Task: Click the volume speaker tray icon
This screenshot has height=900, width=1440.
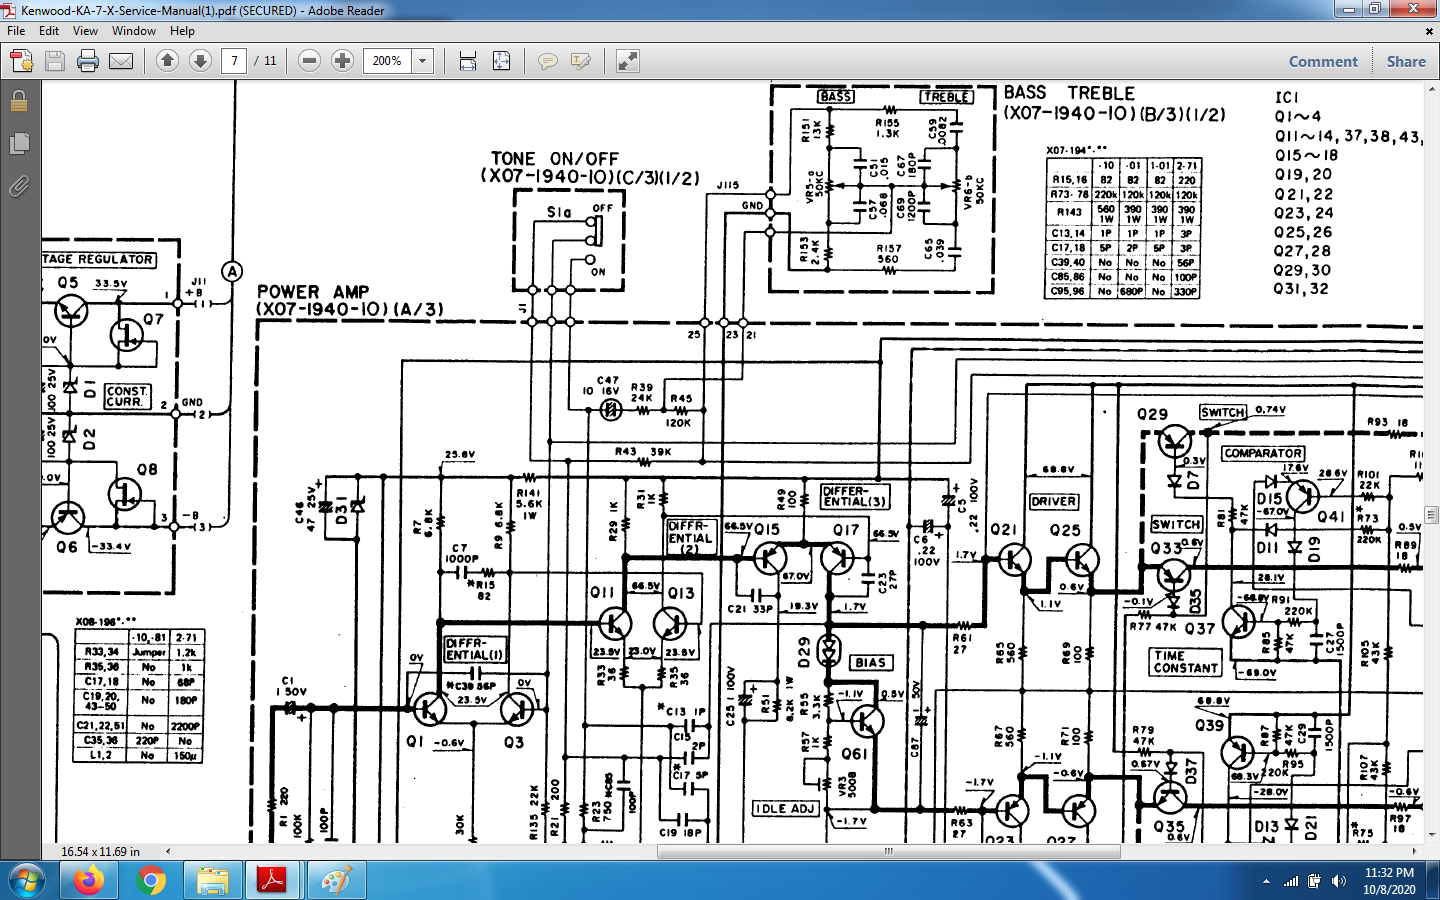Action: 1339,881
